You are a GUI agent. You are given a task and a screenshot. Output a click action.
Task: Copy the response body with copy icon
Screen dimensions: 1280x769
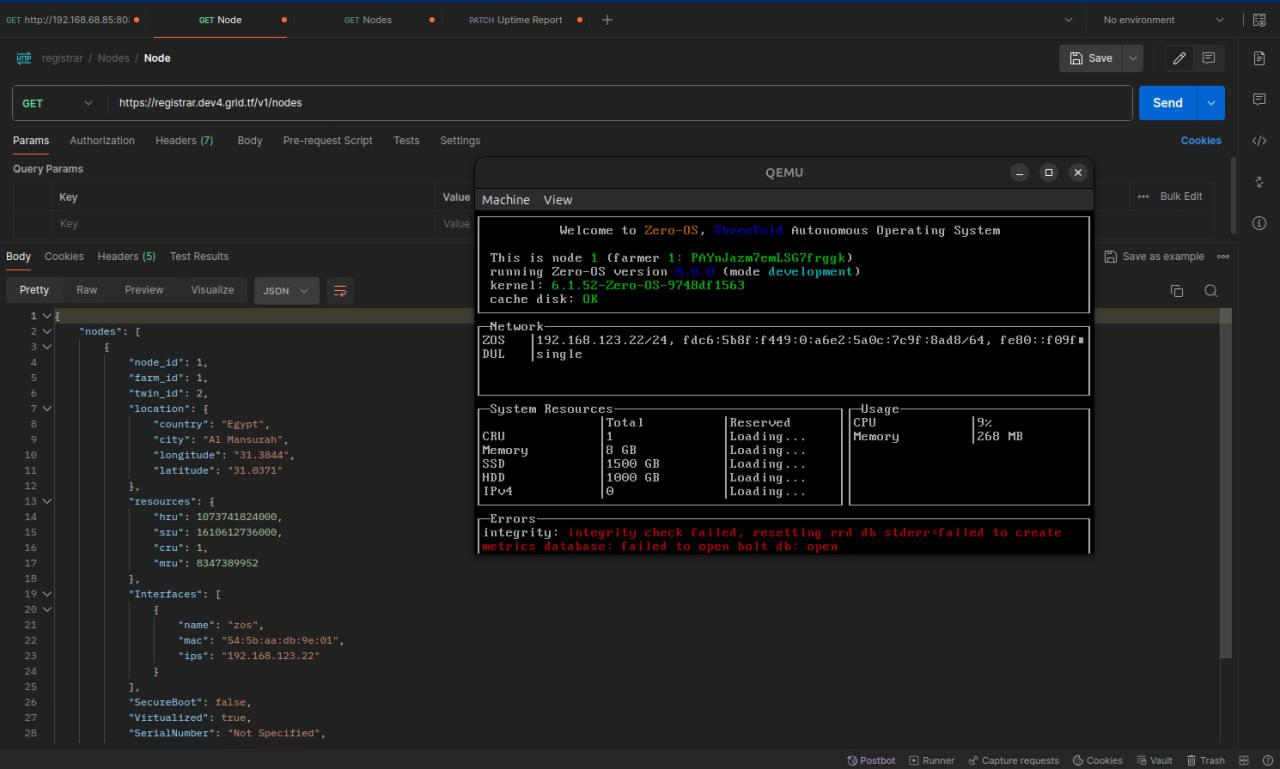[x=1177, y=291]
